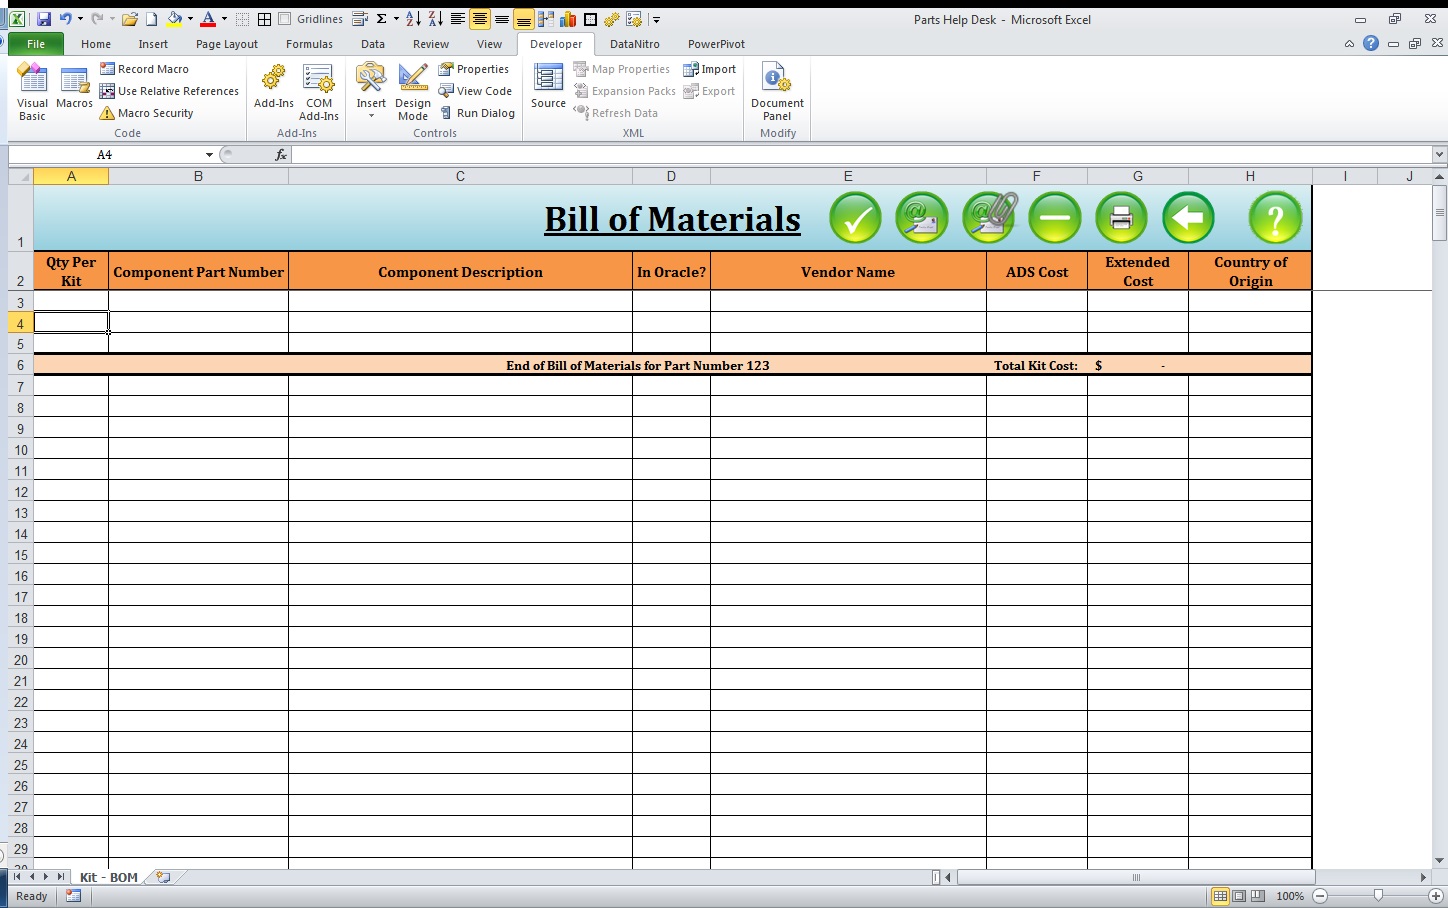
Task: Switch to Page Break Preview in status bar
Action: click(1258, 896)
